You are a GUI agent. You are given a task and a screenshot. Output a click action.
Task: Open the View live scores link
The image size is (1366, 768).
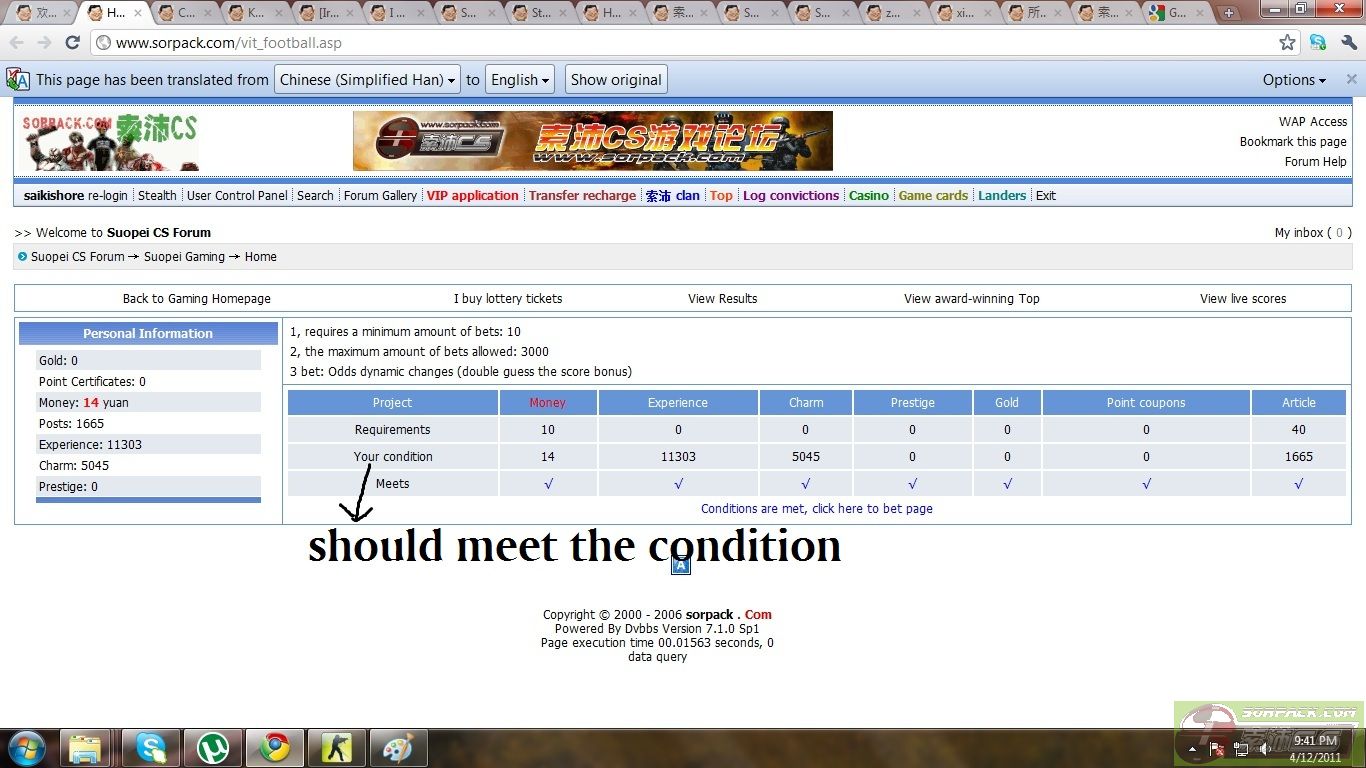point(1242,299)
